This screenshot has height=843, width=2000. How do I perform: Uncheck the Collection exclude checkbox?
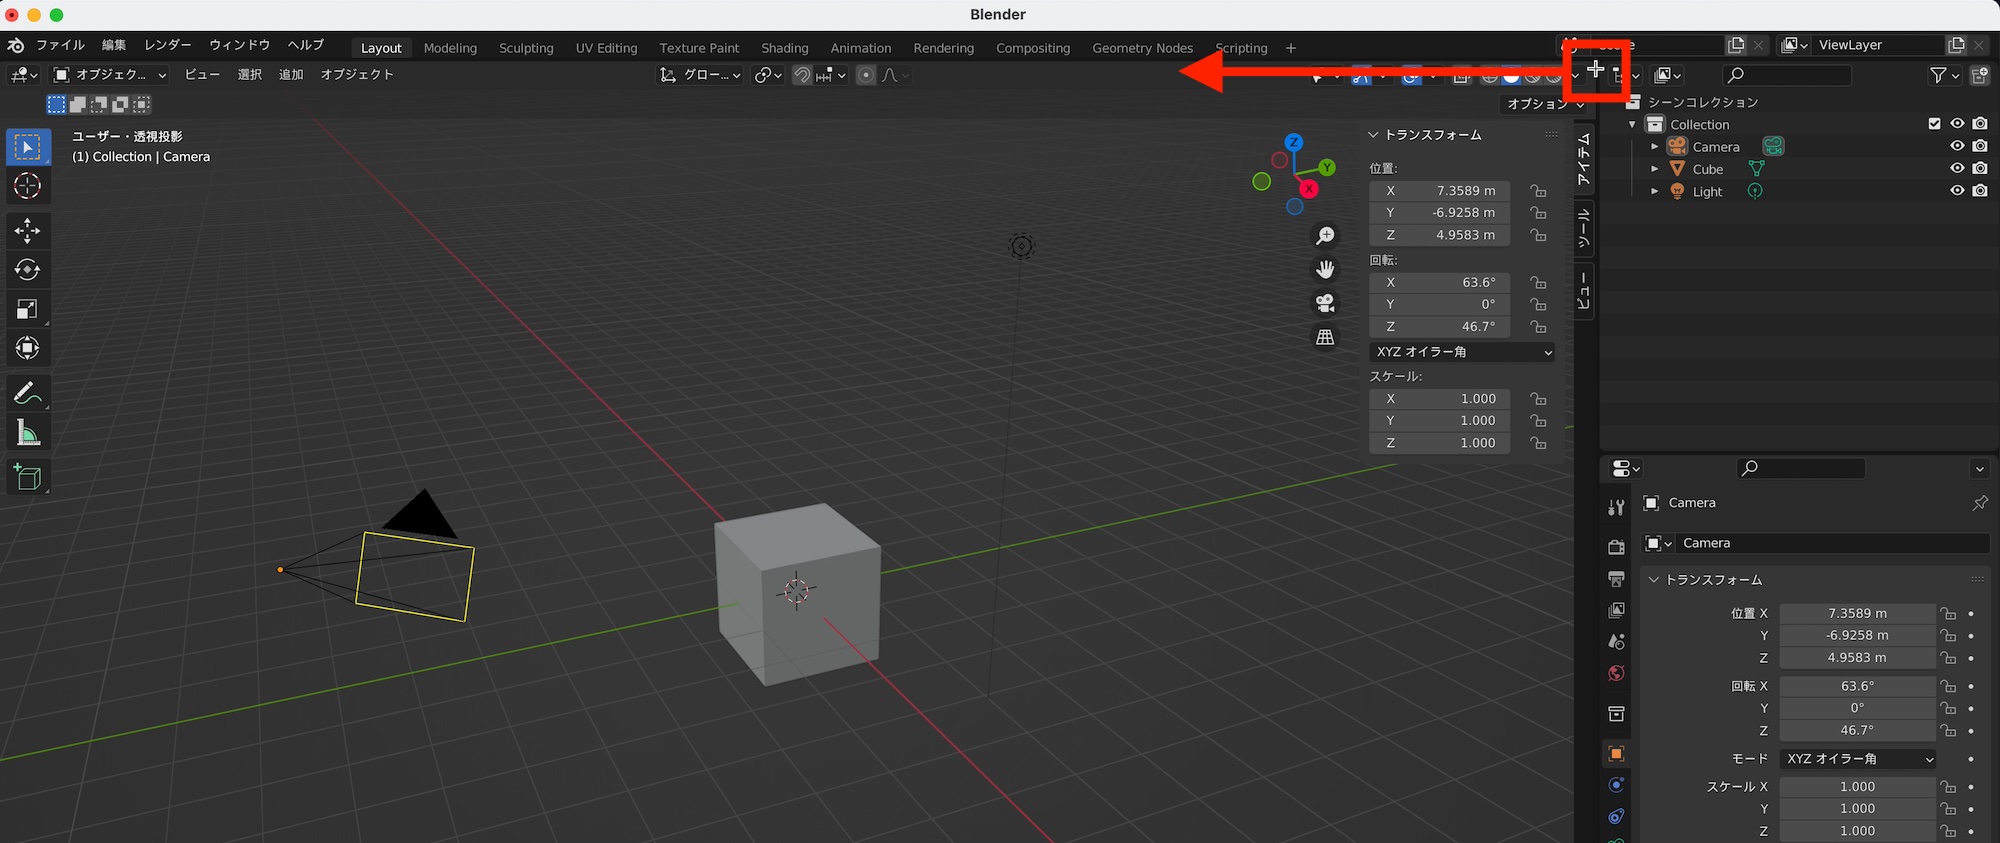tap(1934, 124)
